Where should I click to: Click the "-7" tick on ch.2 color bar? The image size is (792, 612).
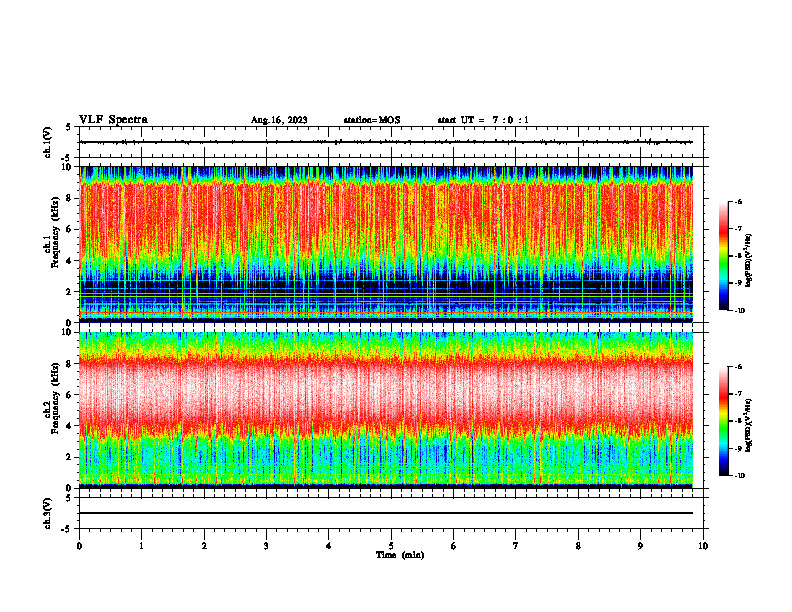[738, 394]
